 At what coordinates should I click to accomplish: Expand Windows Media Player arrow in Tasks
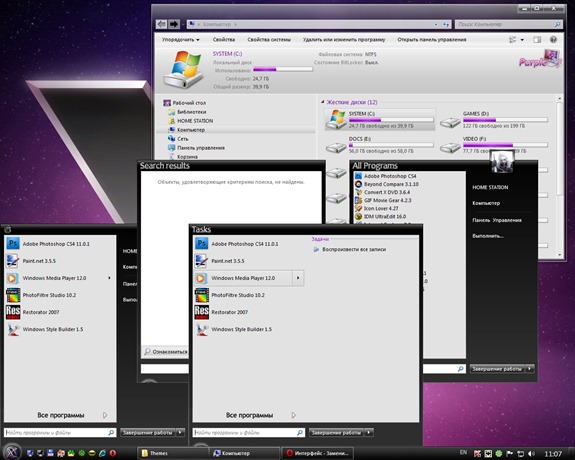[298, 278]
